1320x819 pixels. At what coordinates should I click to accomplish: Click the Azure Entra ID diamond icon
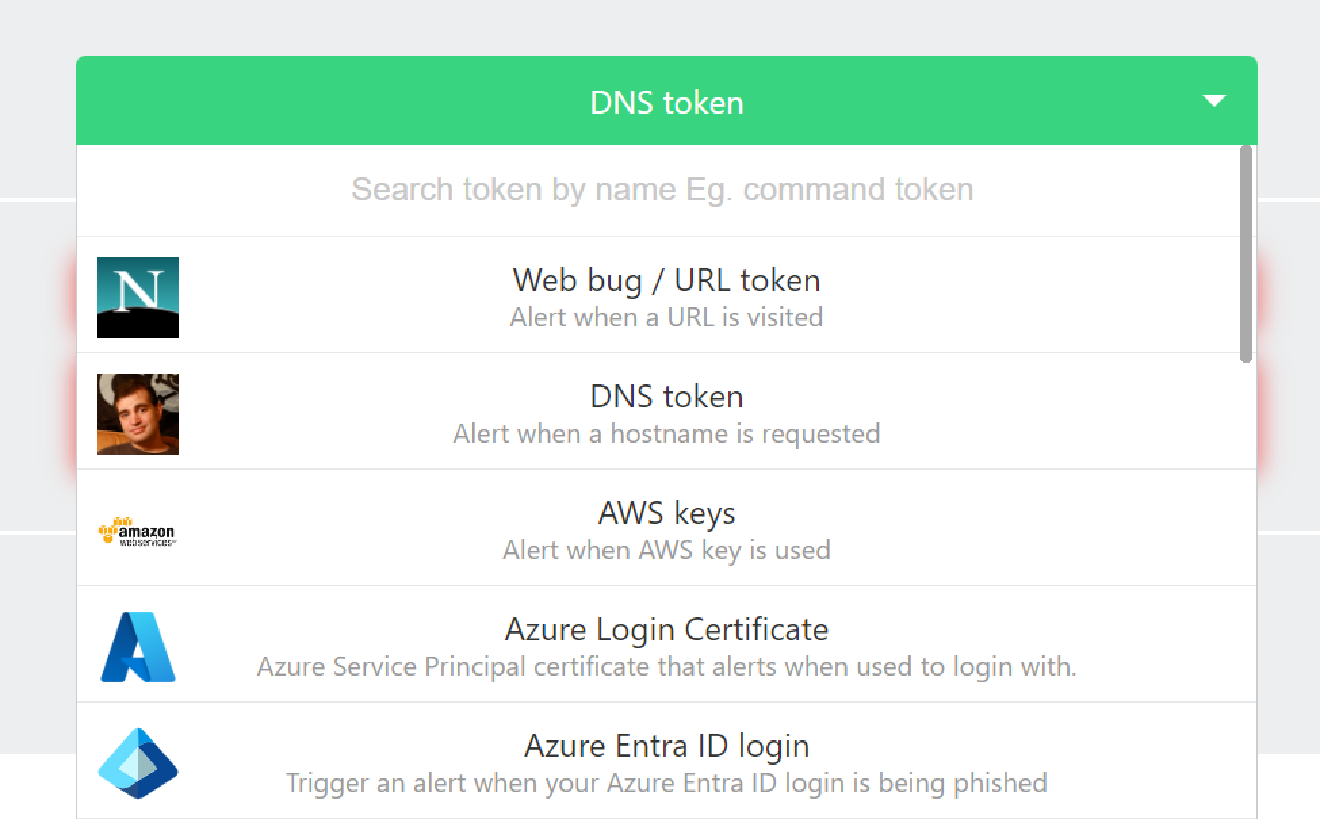137,763
